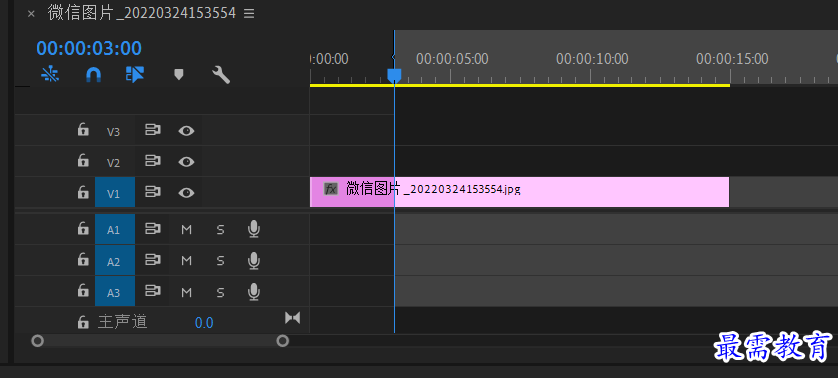Target track V3 label
This screenshot has width=838, height=378.
coord(114,132)
